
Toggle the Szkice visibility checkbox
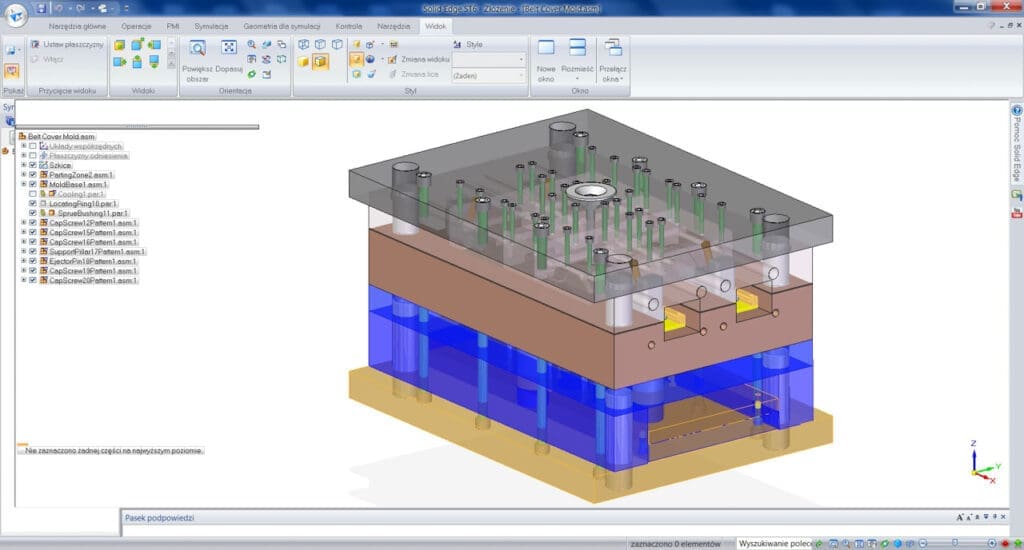(33, 165)
